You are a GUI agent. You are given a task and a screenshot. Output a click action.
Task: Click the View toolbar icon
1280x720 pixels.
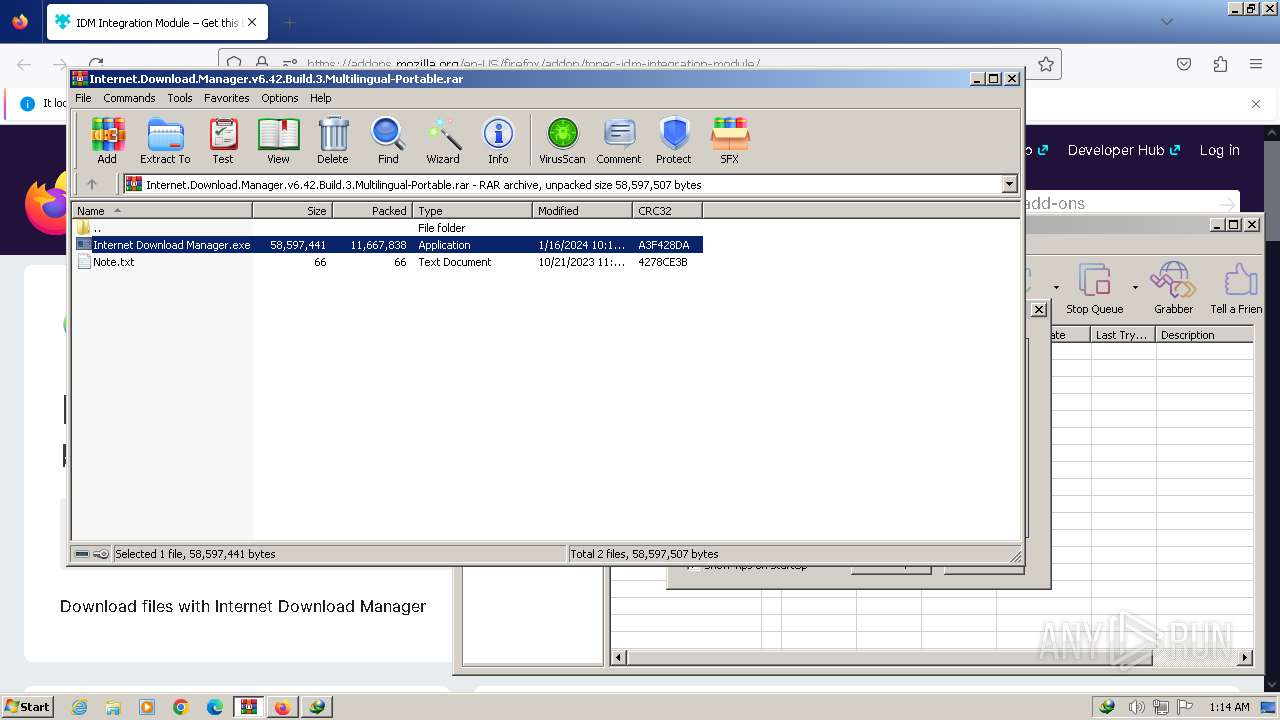coord(278,140)
